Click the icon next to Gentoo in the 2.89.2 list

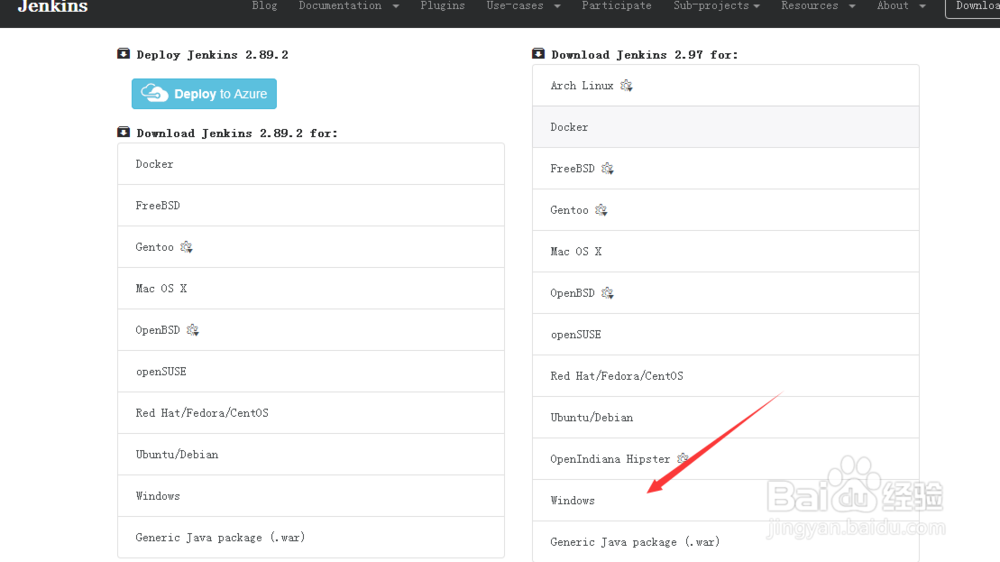pyautogui.click(x=186, y=247)
